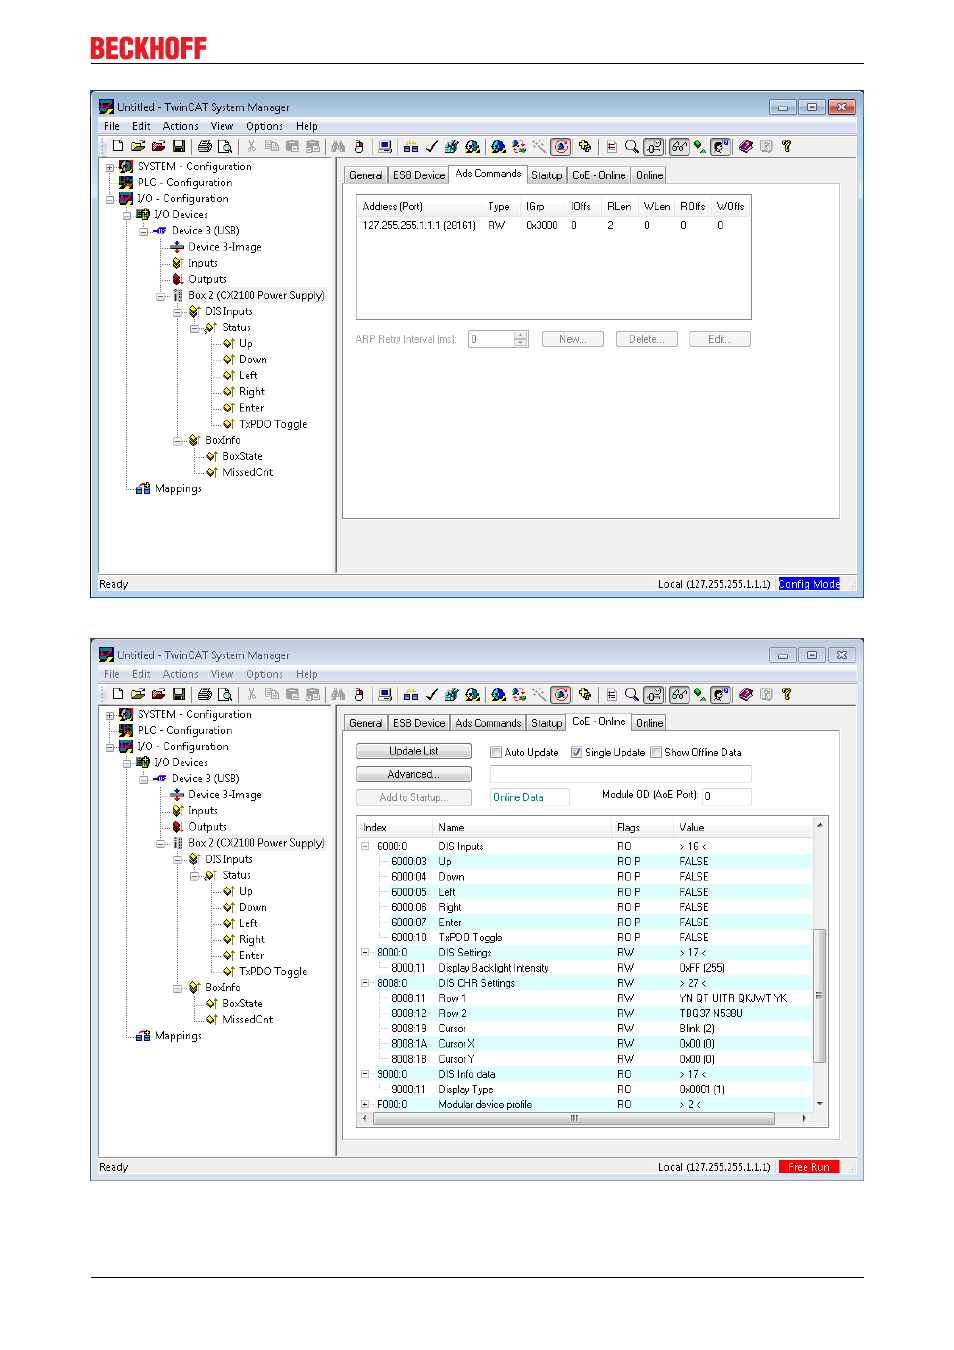Click Open folder icon in Config Mode window

138,146
